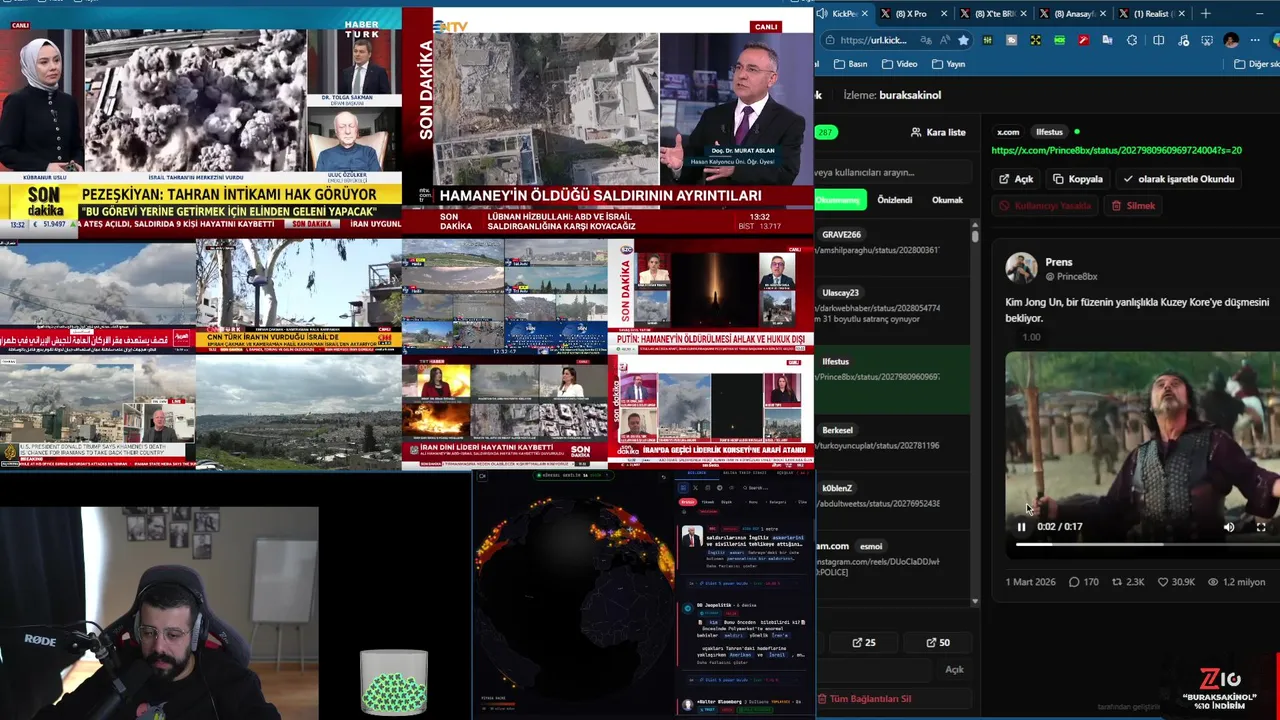Click the read aloud icon in address bar
The image size is (1280, 720).
pyautogui.click(x=945, y=40)
